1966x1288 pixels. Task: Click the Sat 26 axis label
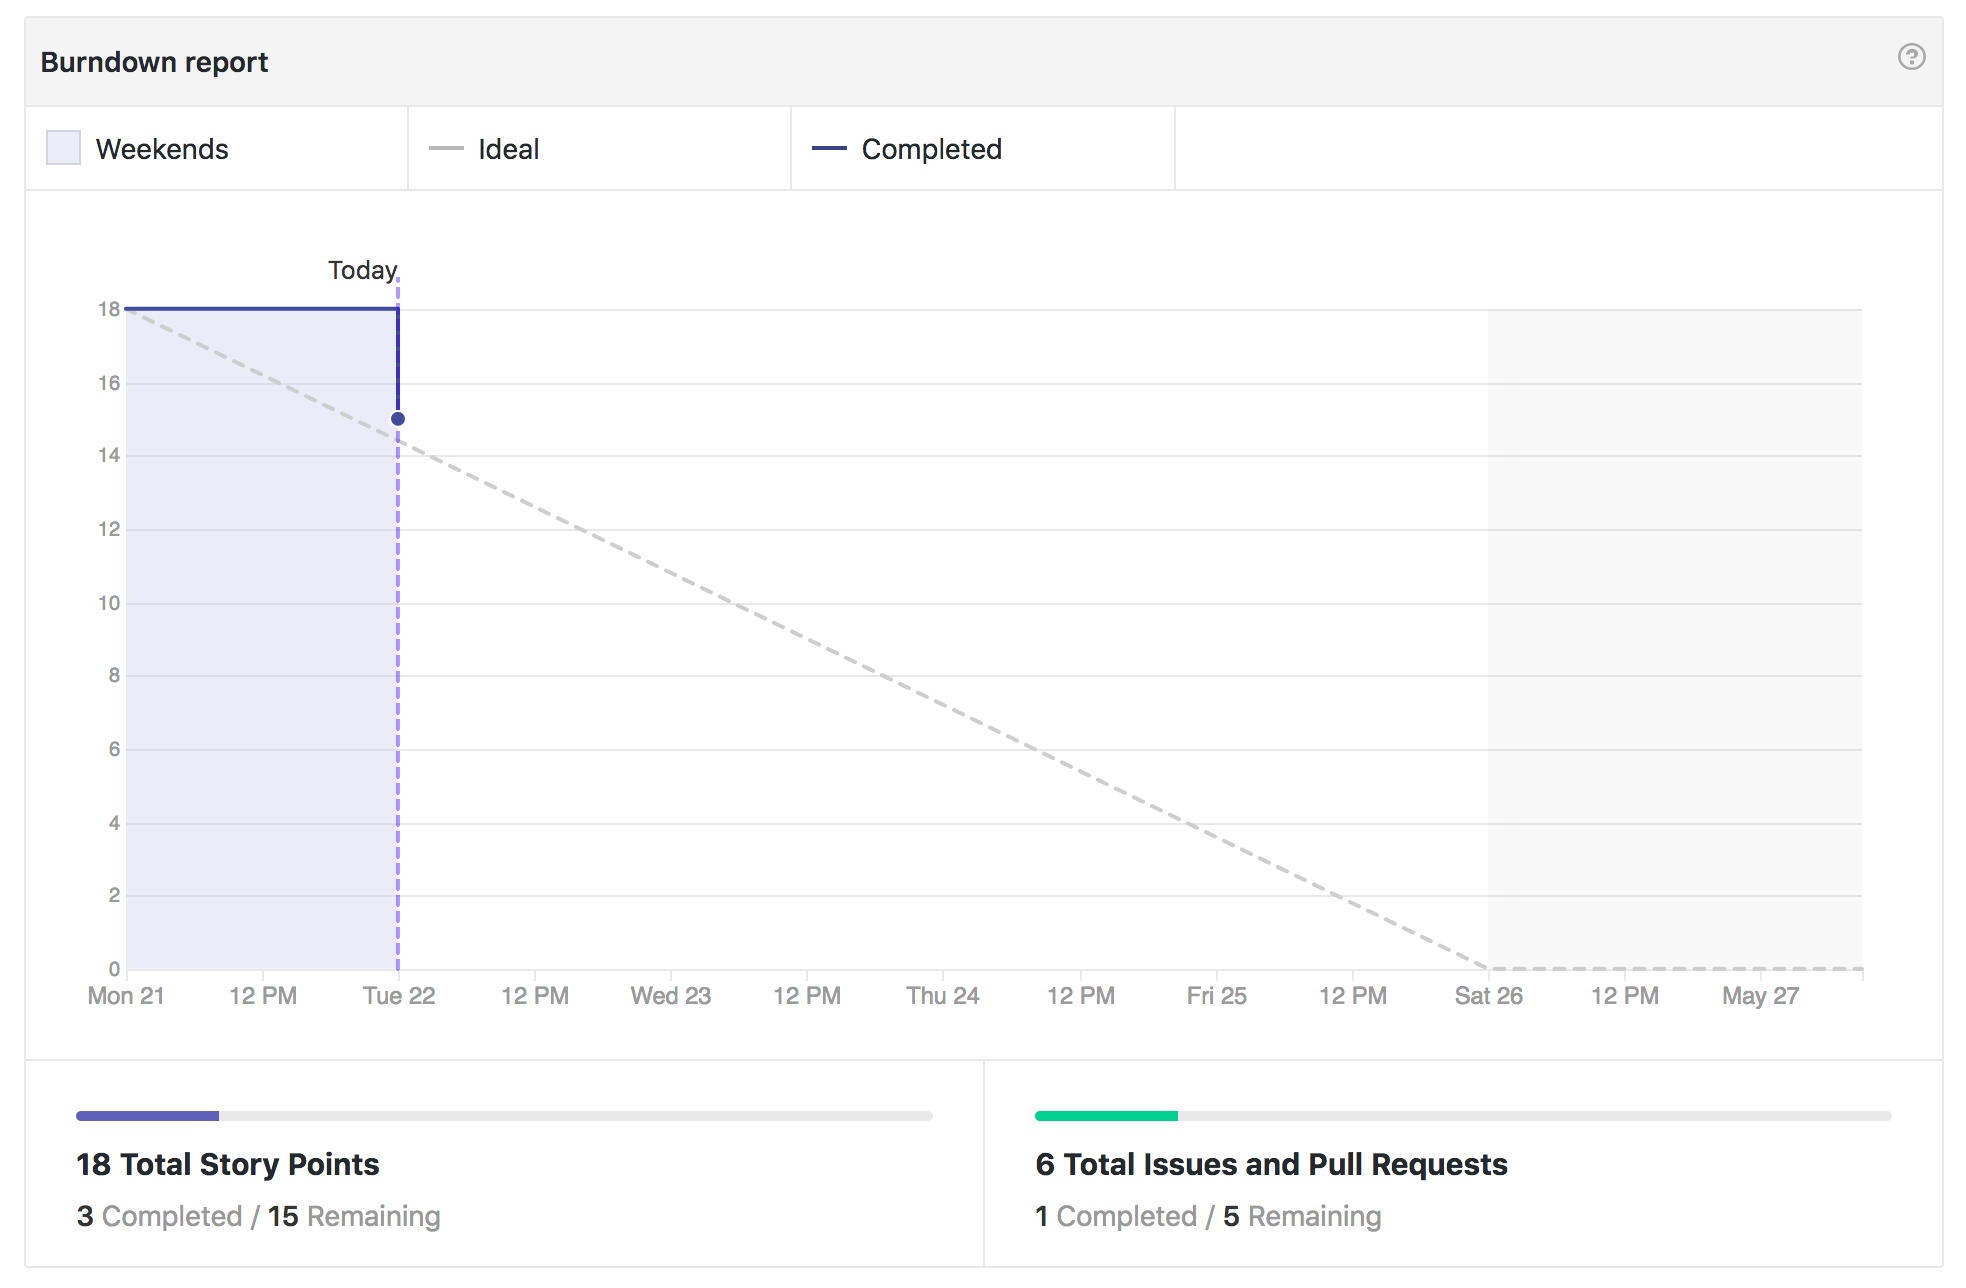pyautogui.click(x=1488, y=996)
